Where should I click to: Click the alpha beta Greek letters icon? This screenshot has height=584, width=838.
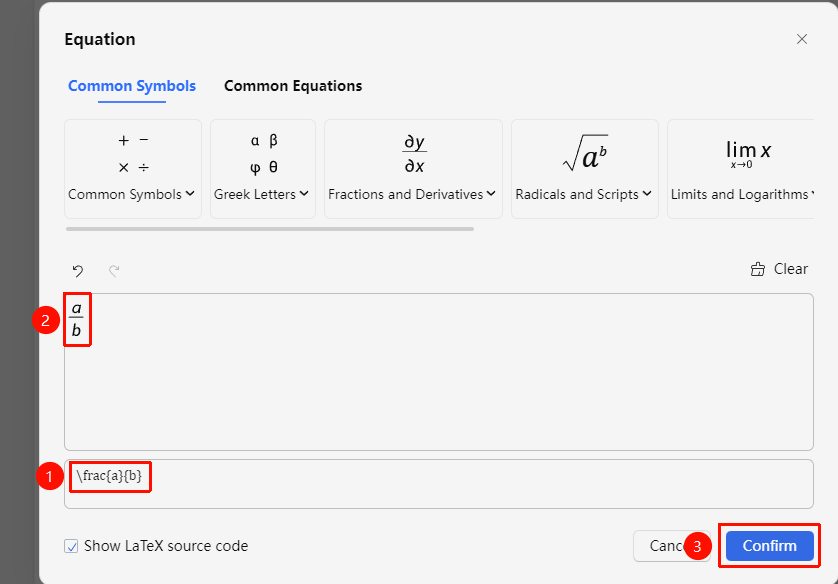(263, 154)
